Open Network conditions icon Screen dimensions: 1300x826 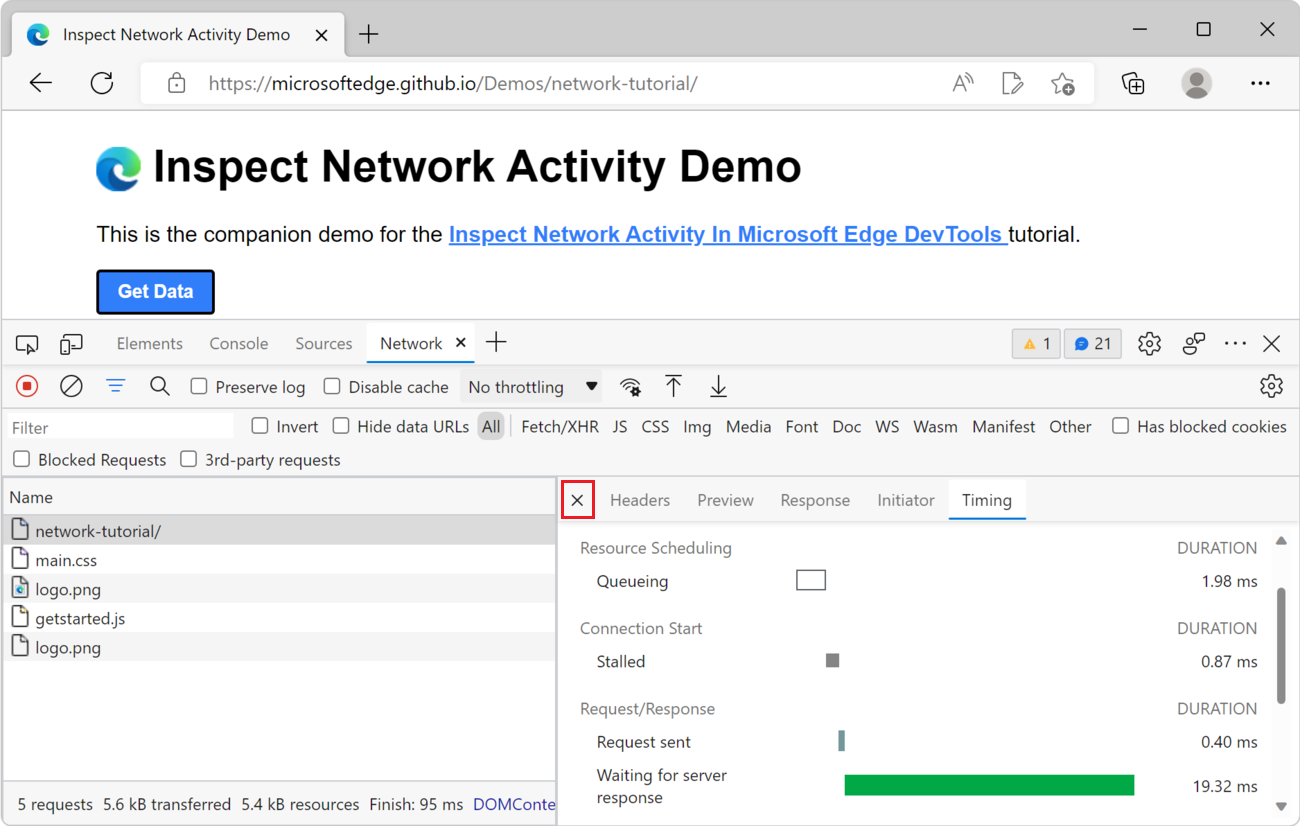[630, 387]
